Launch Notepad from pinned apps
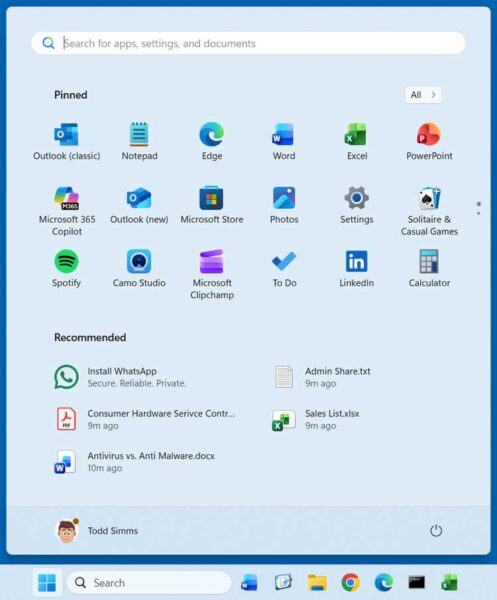Viewport: 497px width, 600px height. click(139, 142)
